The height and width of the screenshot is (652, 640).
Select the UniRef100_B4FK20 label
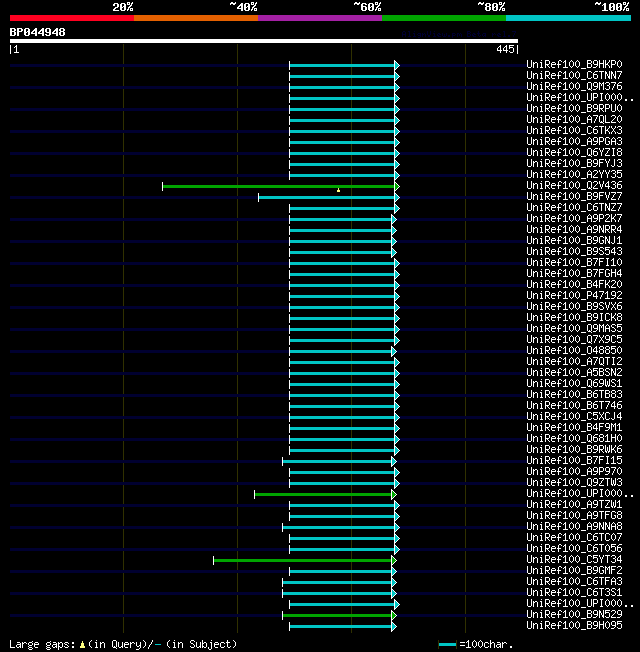574,284
